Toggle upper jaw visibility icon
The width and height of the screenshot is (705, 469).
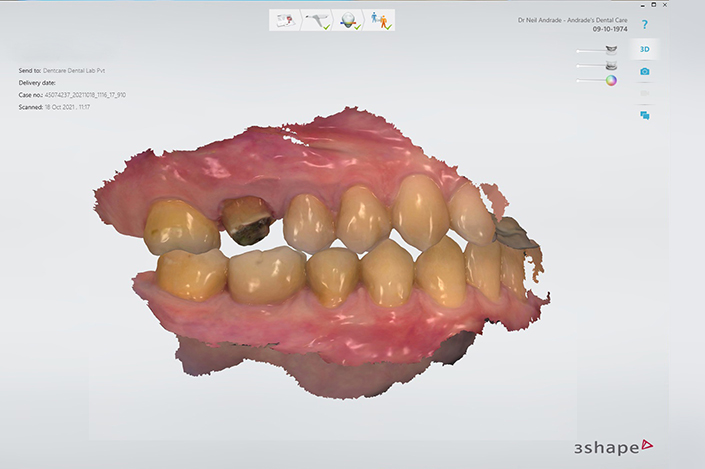[611, 49]
